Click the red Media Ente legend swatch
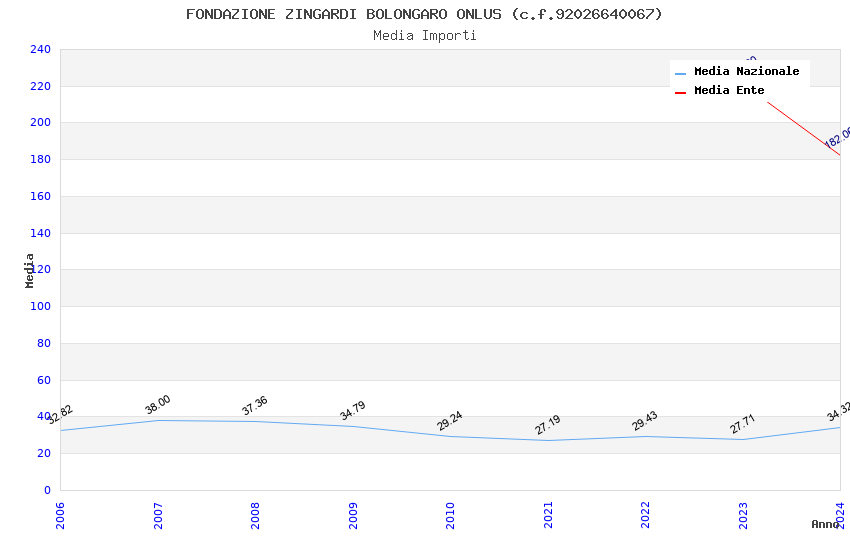 click(680, 93)
